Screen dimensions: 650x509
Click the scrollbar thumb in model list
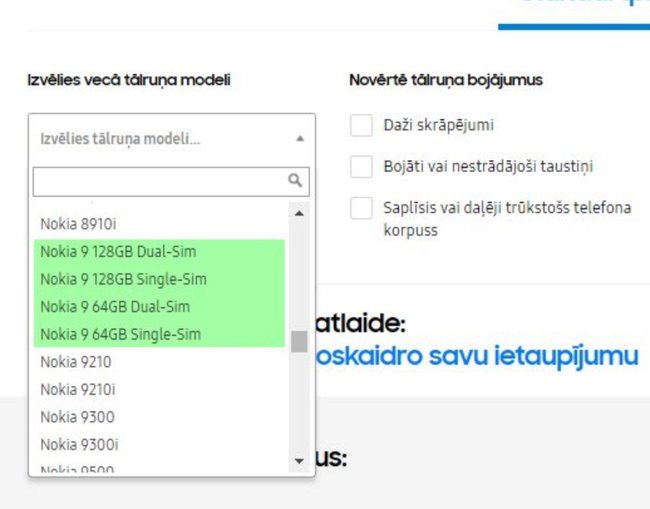299,342
